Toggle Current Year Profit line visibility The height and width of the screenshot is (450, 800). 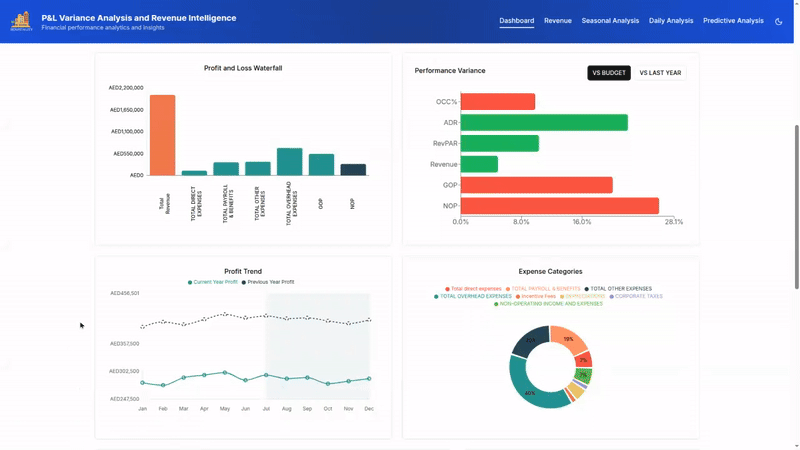[x=190, y=283]
